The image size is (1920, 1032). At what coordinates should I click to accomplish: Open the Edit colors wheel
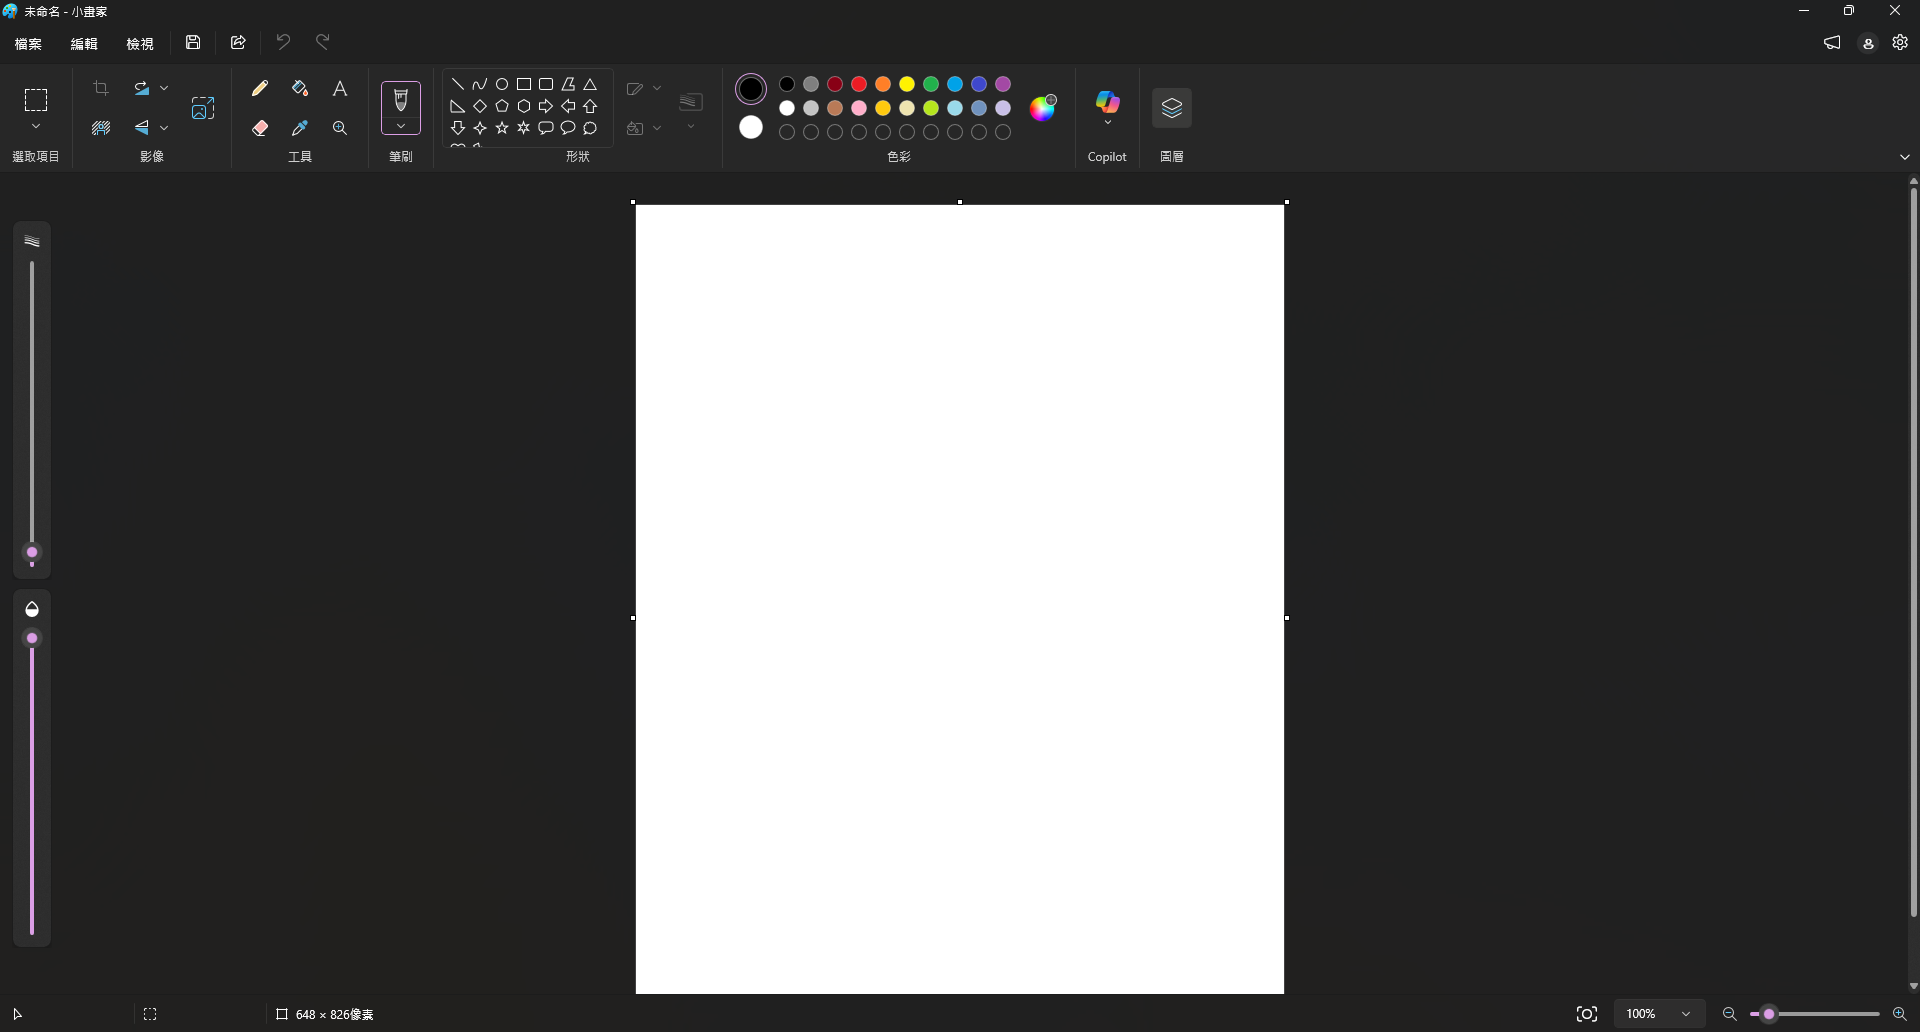point(1043,107)
